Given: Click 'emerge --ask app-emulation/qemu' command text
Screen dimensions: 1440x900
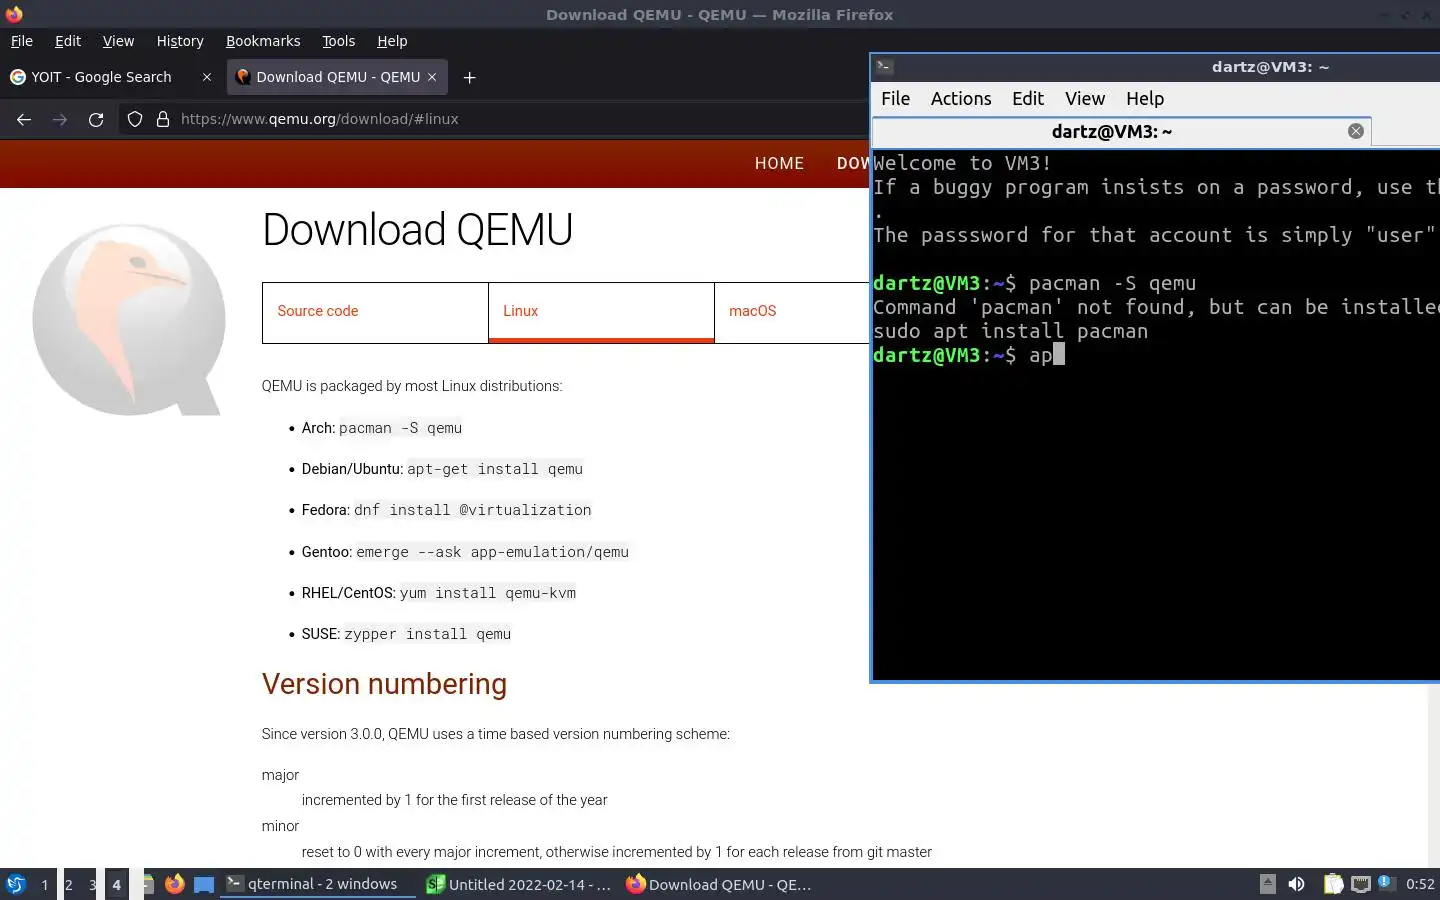Looking at the screenshot, I should pyautogui.click(x=492, y=552).
